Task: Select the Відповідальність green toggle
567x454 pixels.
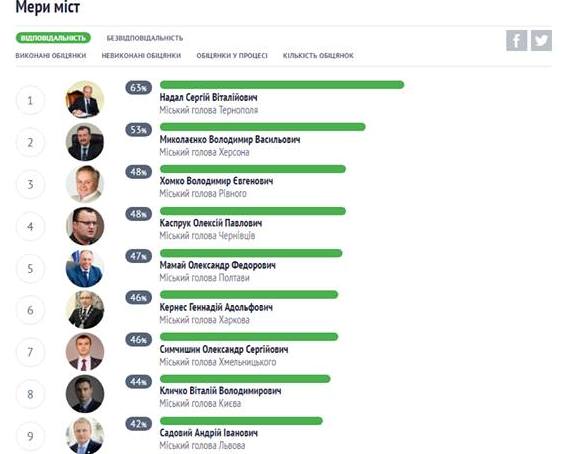Action: tap(53, 38)
